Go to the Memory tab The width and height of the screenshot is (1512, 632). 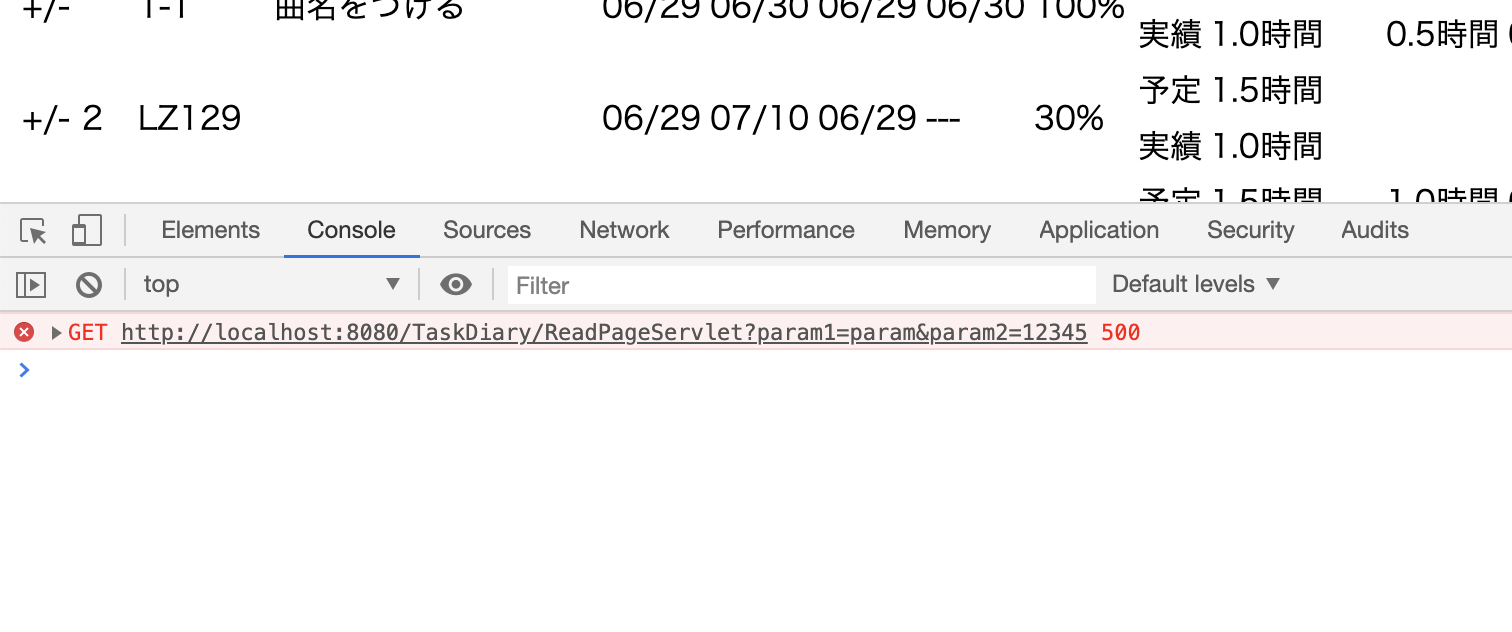tap(947, 230)
